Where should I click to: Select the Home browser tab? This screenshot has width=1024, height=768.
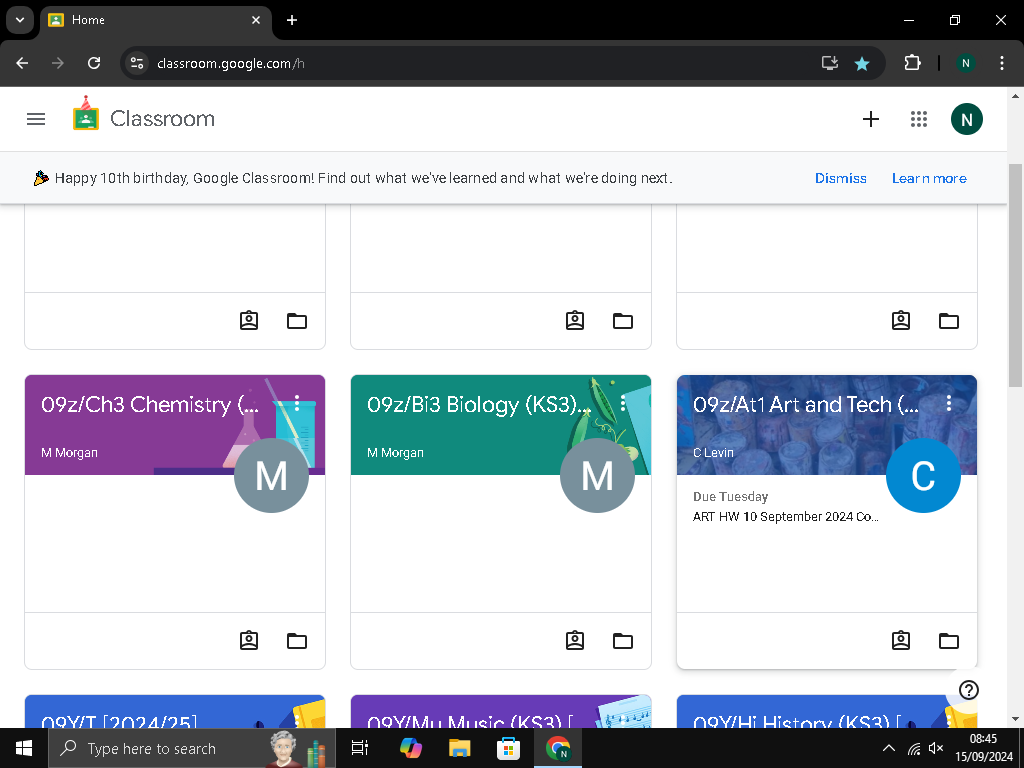pyautogui.click(x=155, y=20)
